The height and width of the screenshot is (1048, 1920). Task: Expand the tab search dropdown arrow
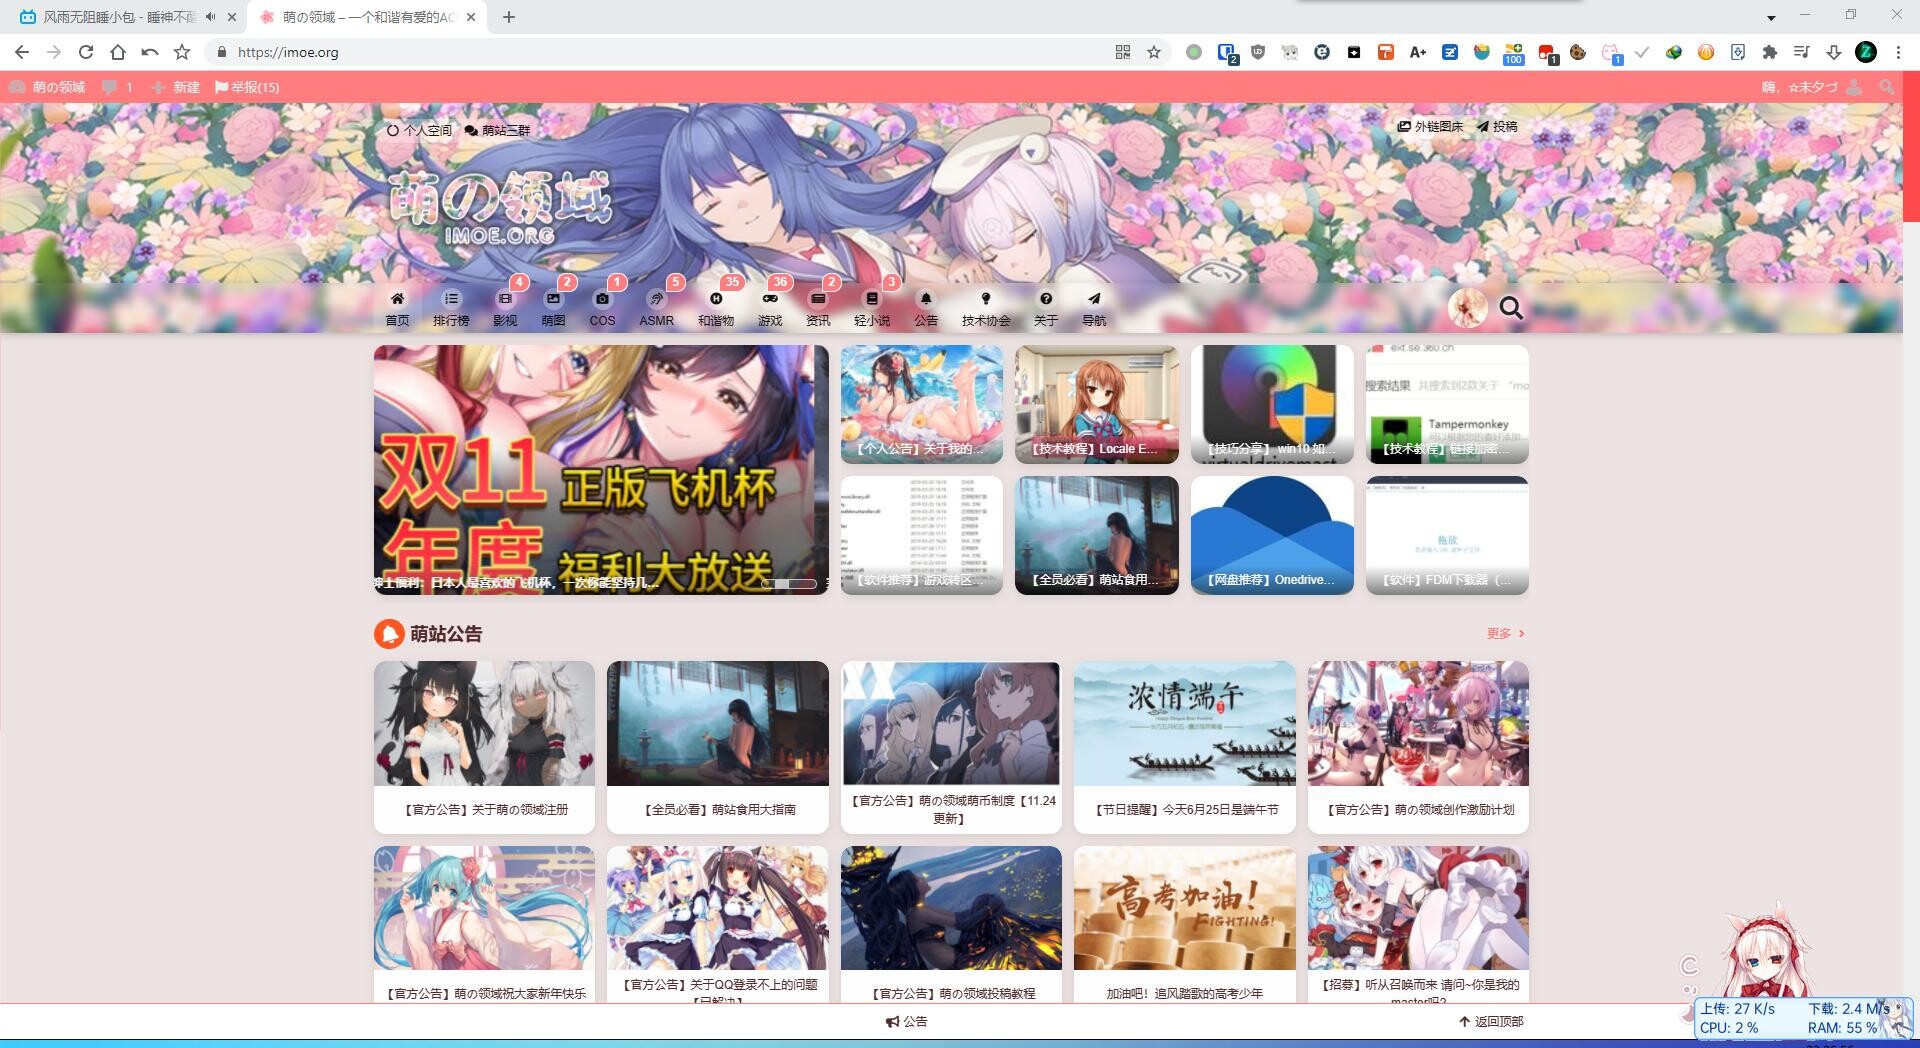pyautogui.click(x=1771, y=17)
